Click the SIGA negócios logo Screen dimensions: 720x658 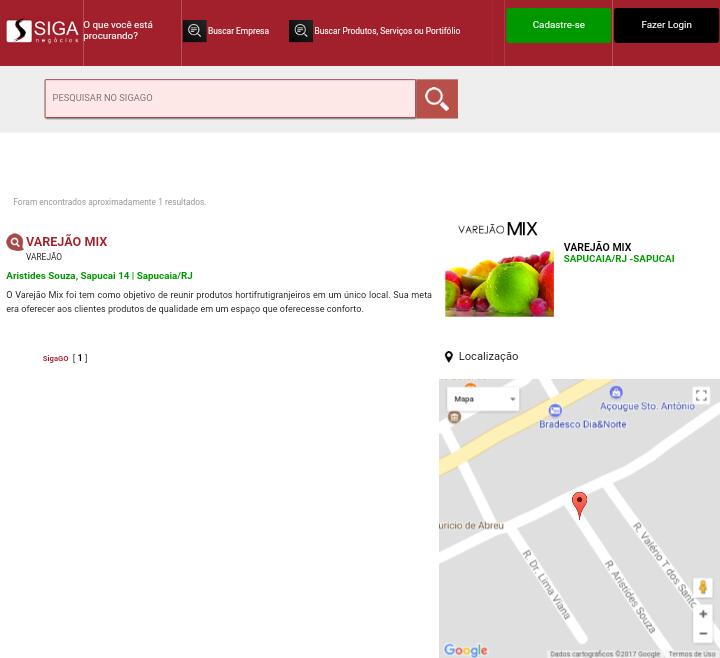click(x=42, y=31)
